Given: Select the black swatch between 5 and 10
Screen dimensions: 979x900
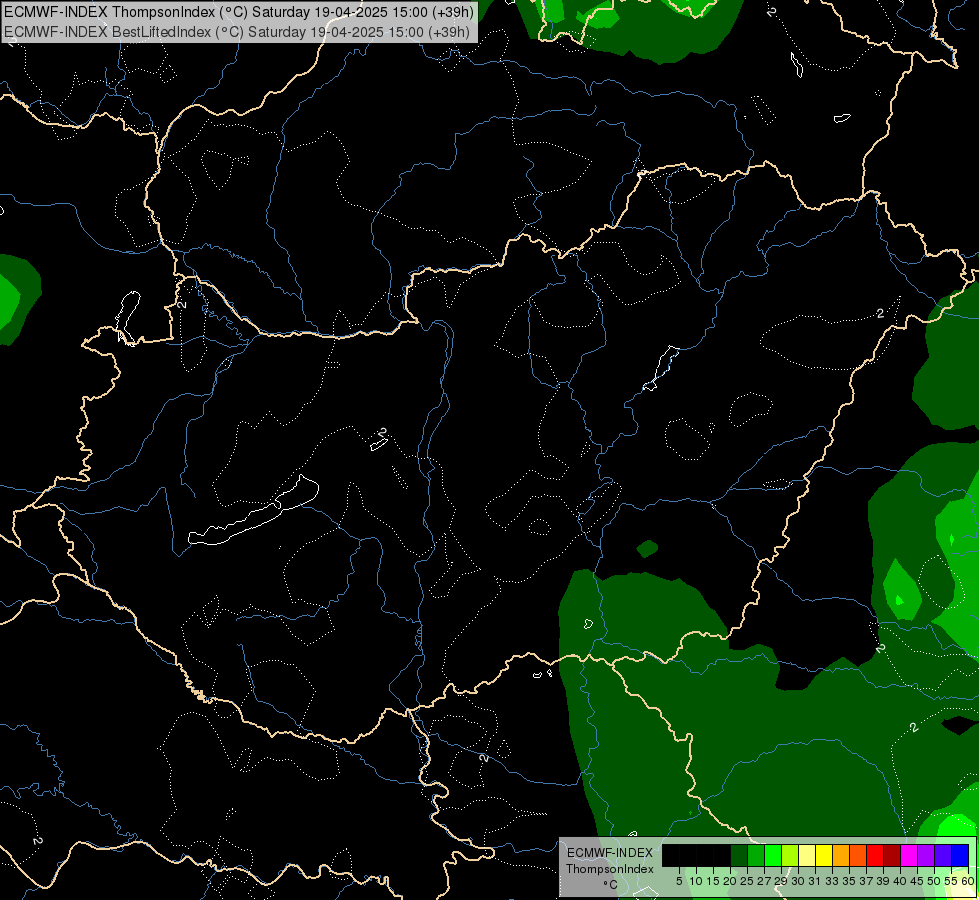Looking at the screenshot, I should (688, 856).
